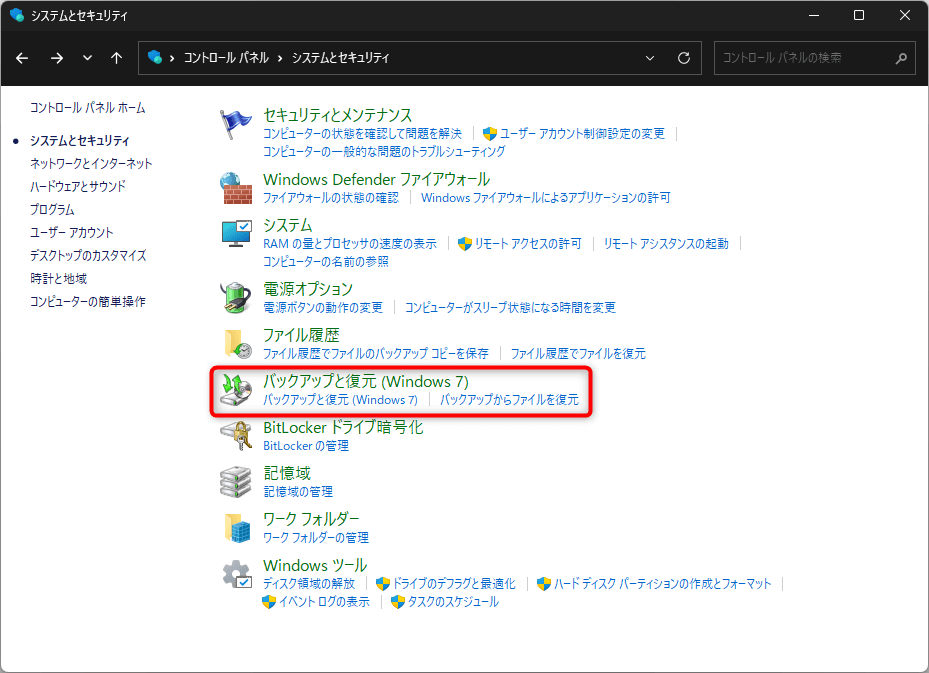The width and height of the screenshot is (929, 673).
Task: Expand the chevron after コントロール パネル in breadcrumb
Action: click(280, 58)
